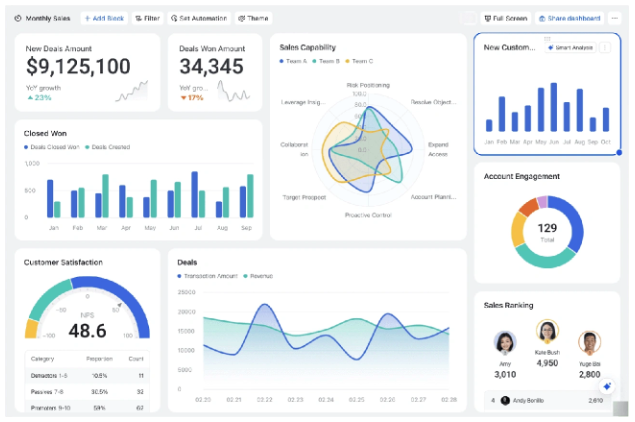Open the Theme selector
Image resolution: width=635 pixels, height=422 pixels.
click(254, 18)
